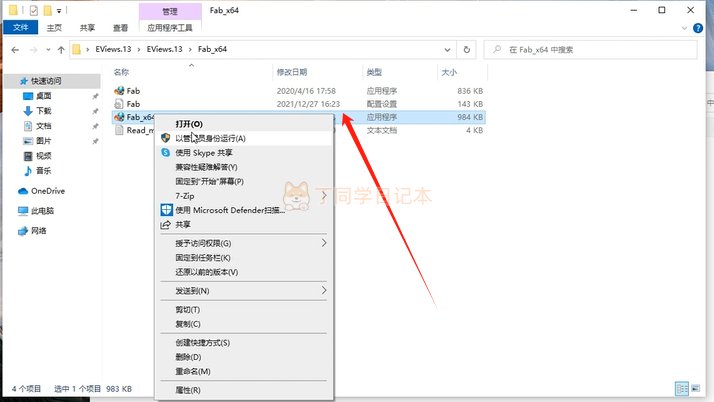Go up one folder level arrow

(61, 50)
